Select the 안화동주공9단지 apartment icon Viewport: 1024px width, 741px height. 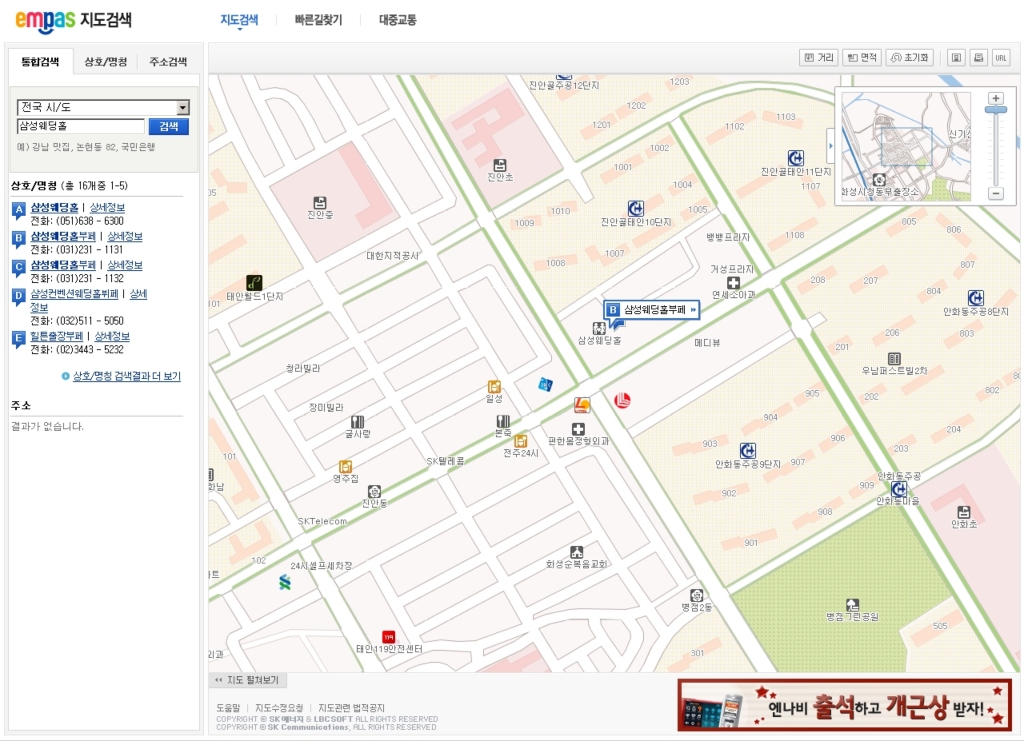(x=748, y=450)
